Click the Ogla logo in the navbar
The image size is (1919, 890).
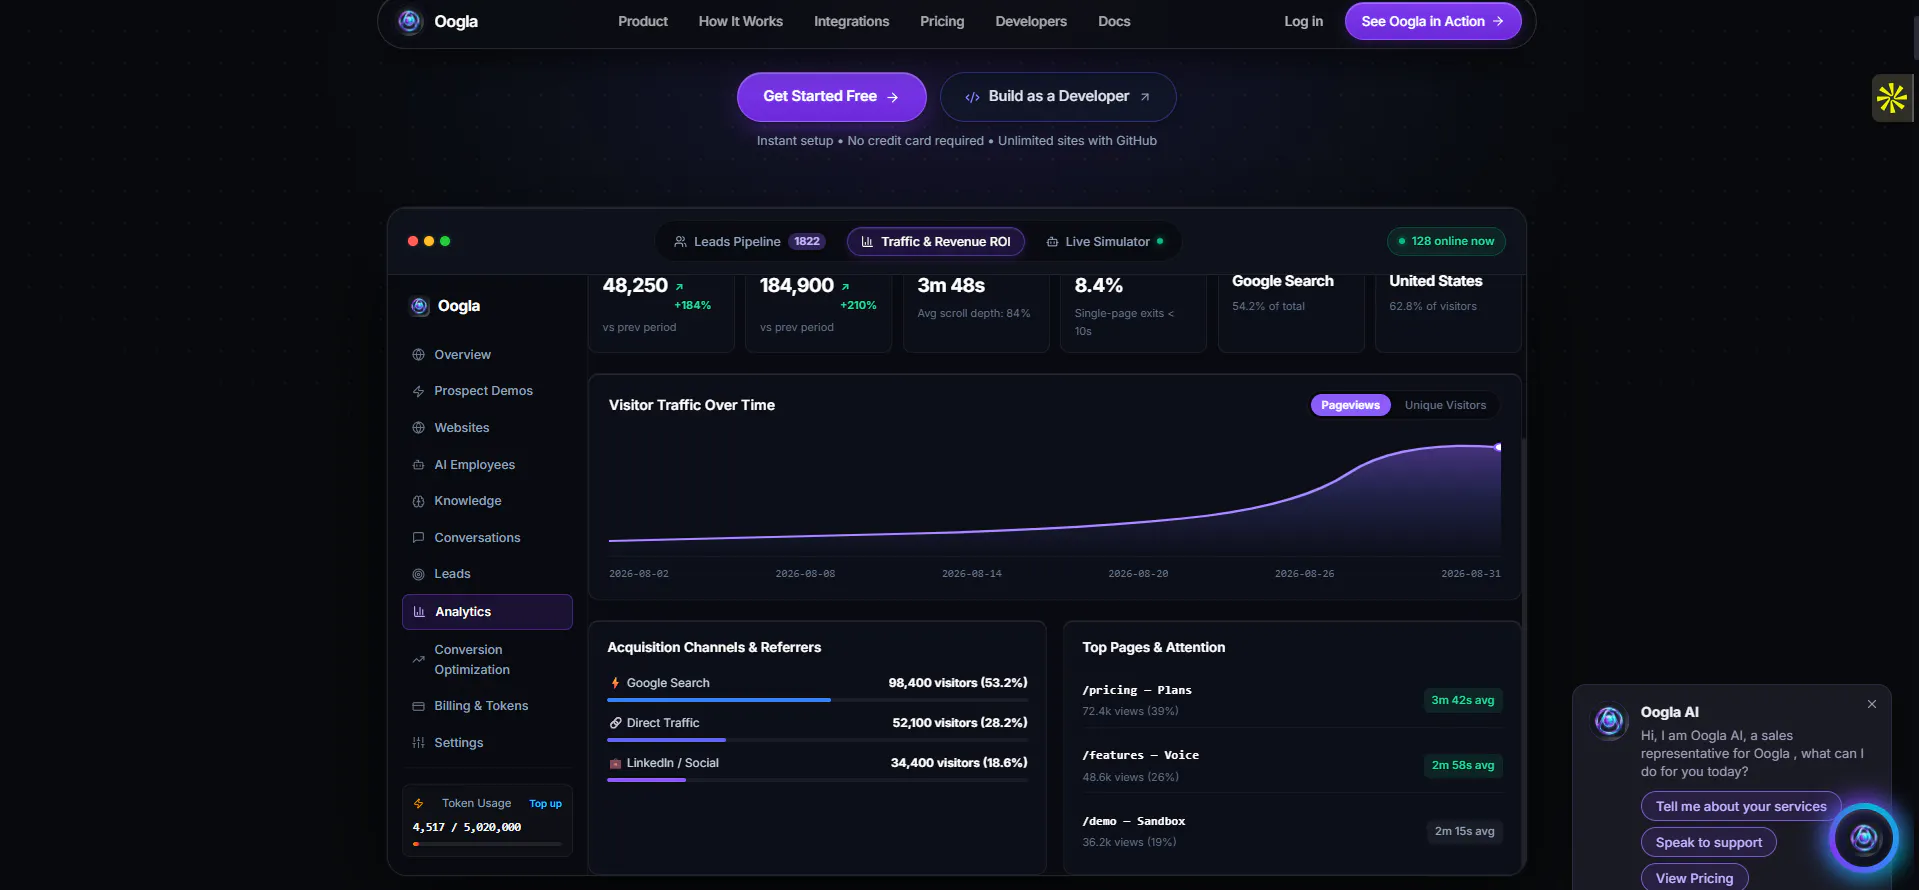409,21
